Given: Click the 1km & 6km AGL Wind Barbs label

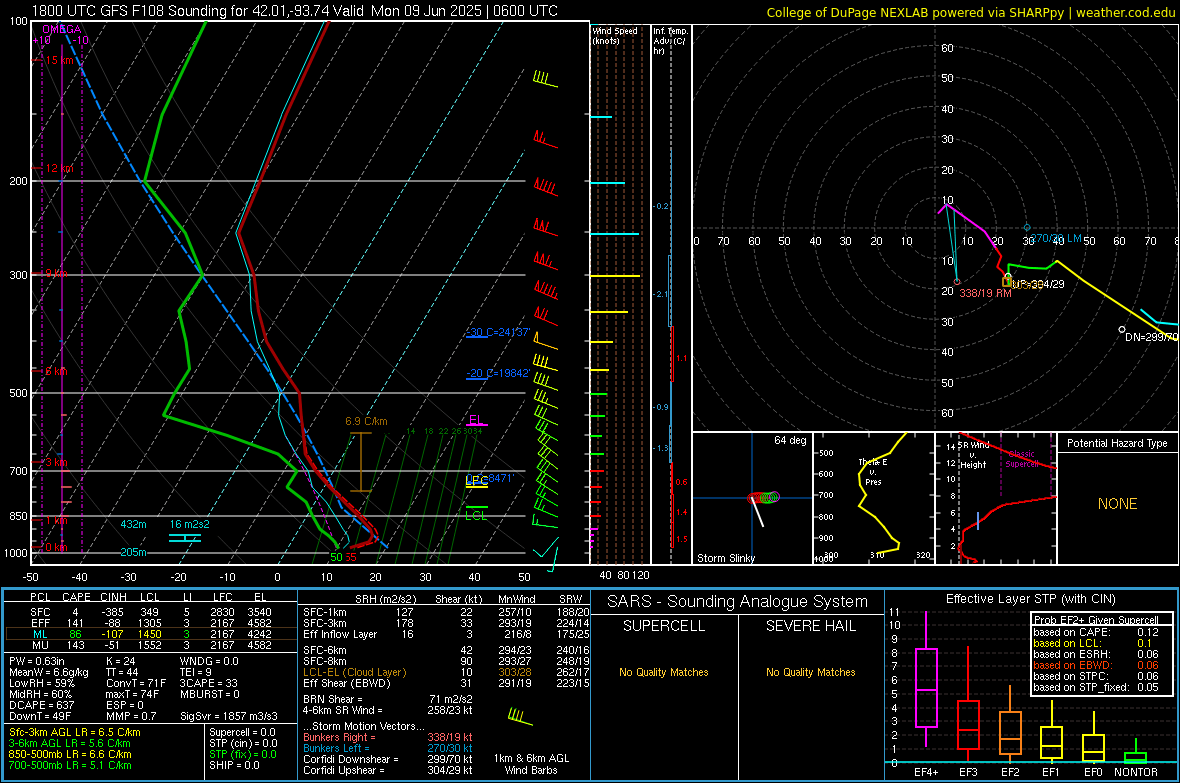Looking at the screenshot, I should point(531,764).
